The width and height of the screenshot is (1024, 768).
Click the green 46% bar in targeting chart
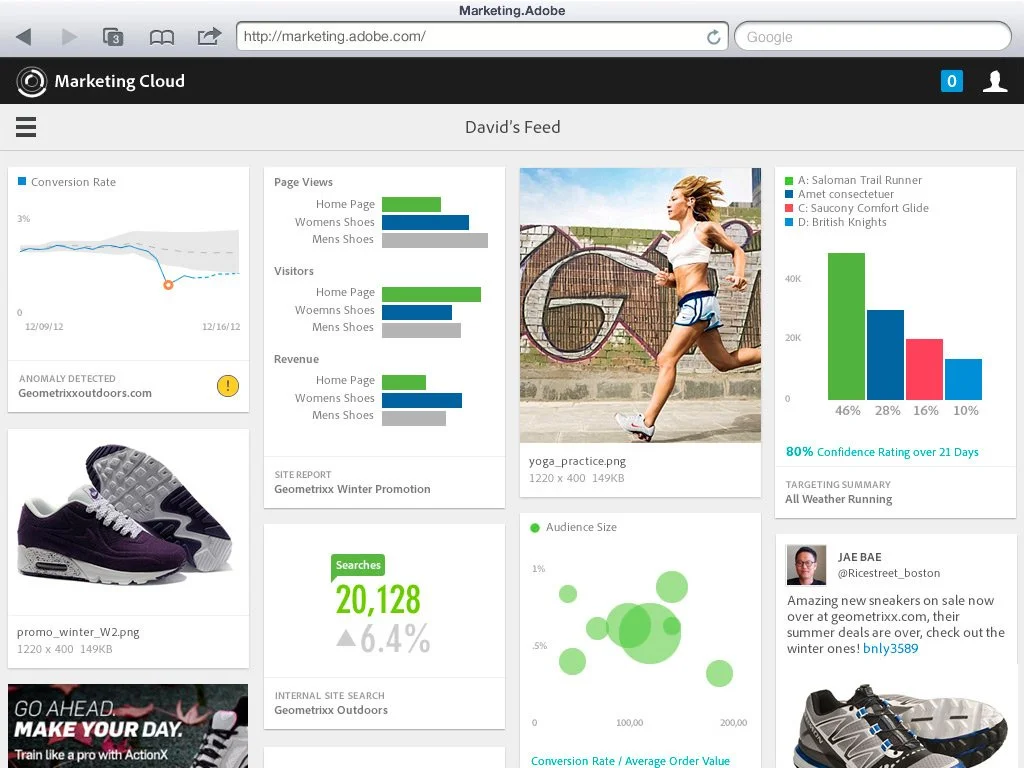[846, 327]
